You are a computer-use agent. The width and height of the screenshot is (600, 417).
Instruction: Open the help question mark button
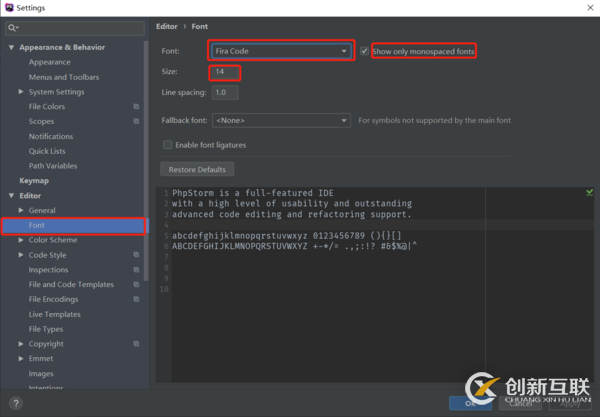[x=16, y=403]
